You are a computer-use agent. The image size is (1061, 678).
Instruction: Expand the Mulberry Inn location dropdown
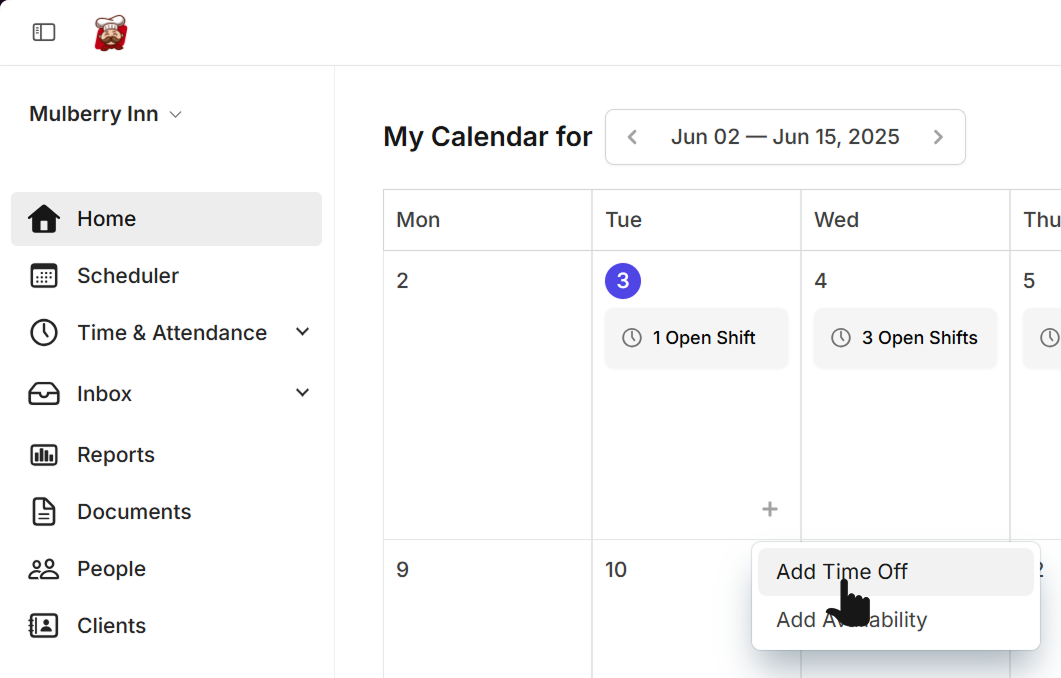(x=106, y=114)
